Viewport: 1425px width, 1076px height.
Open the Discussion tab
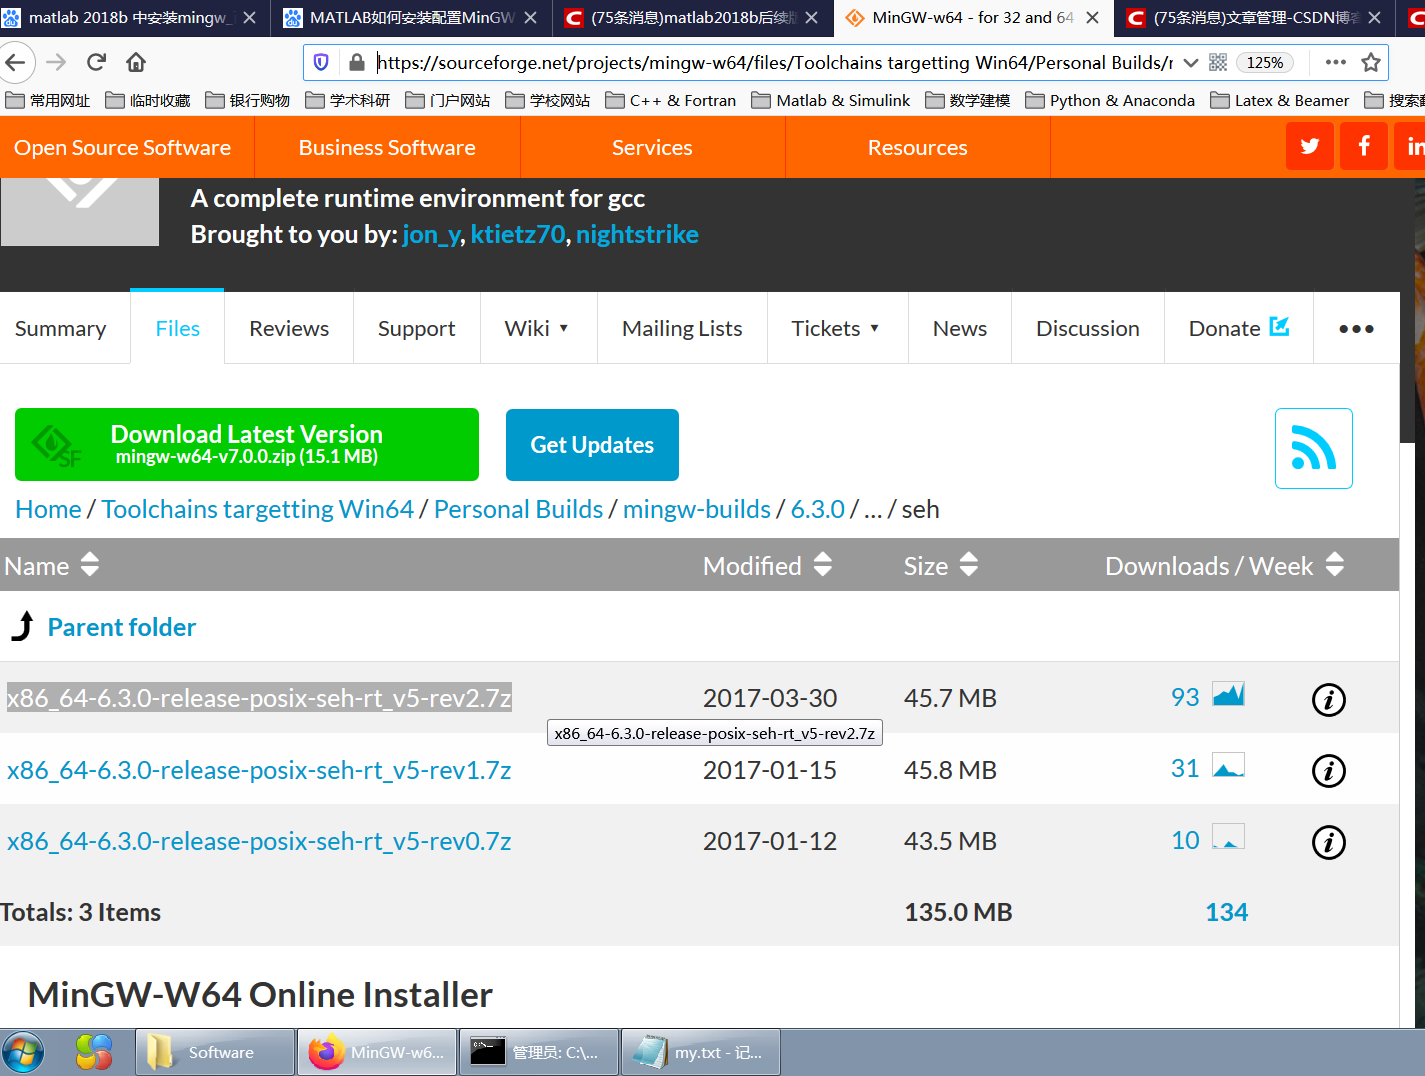click(x=1088, y=328)
